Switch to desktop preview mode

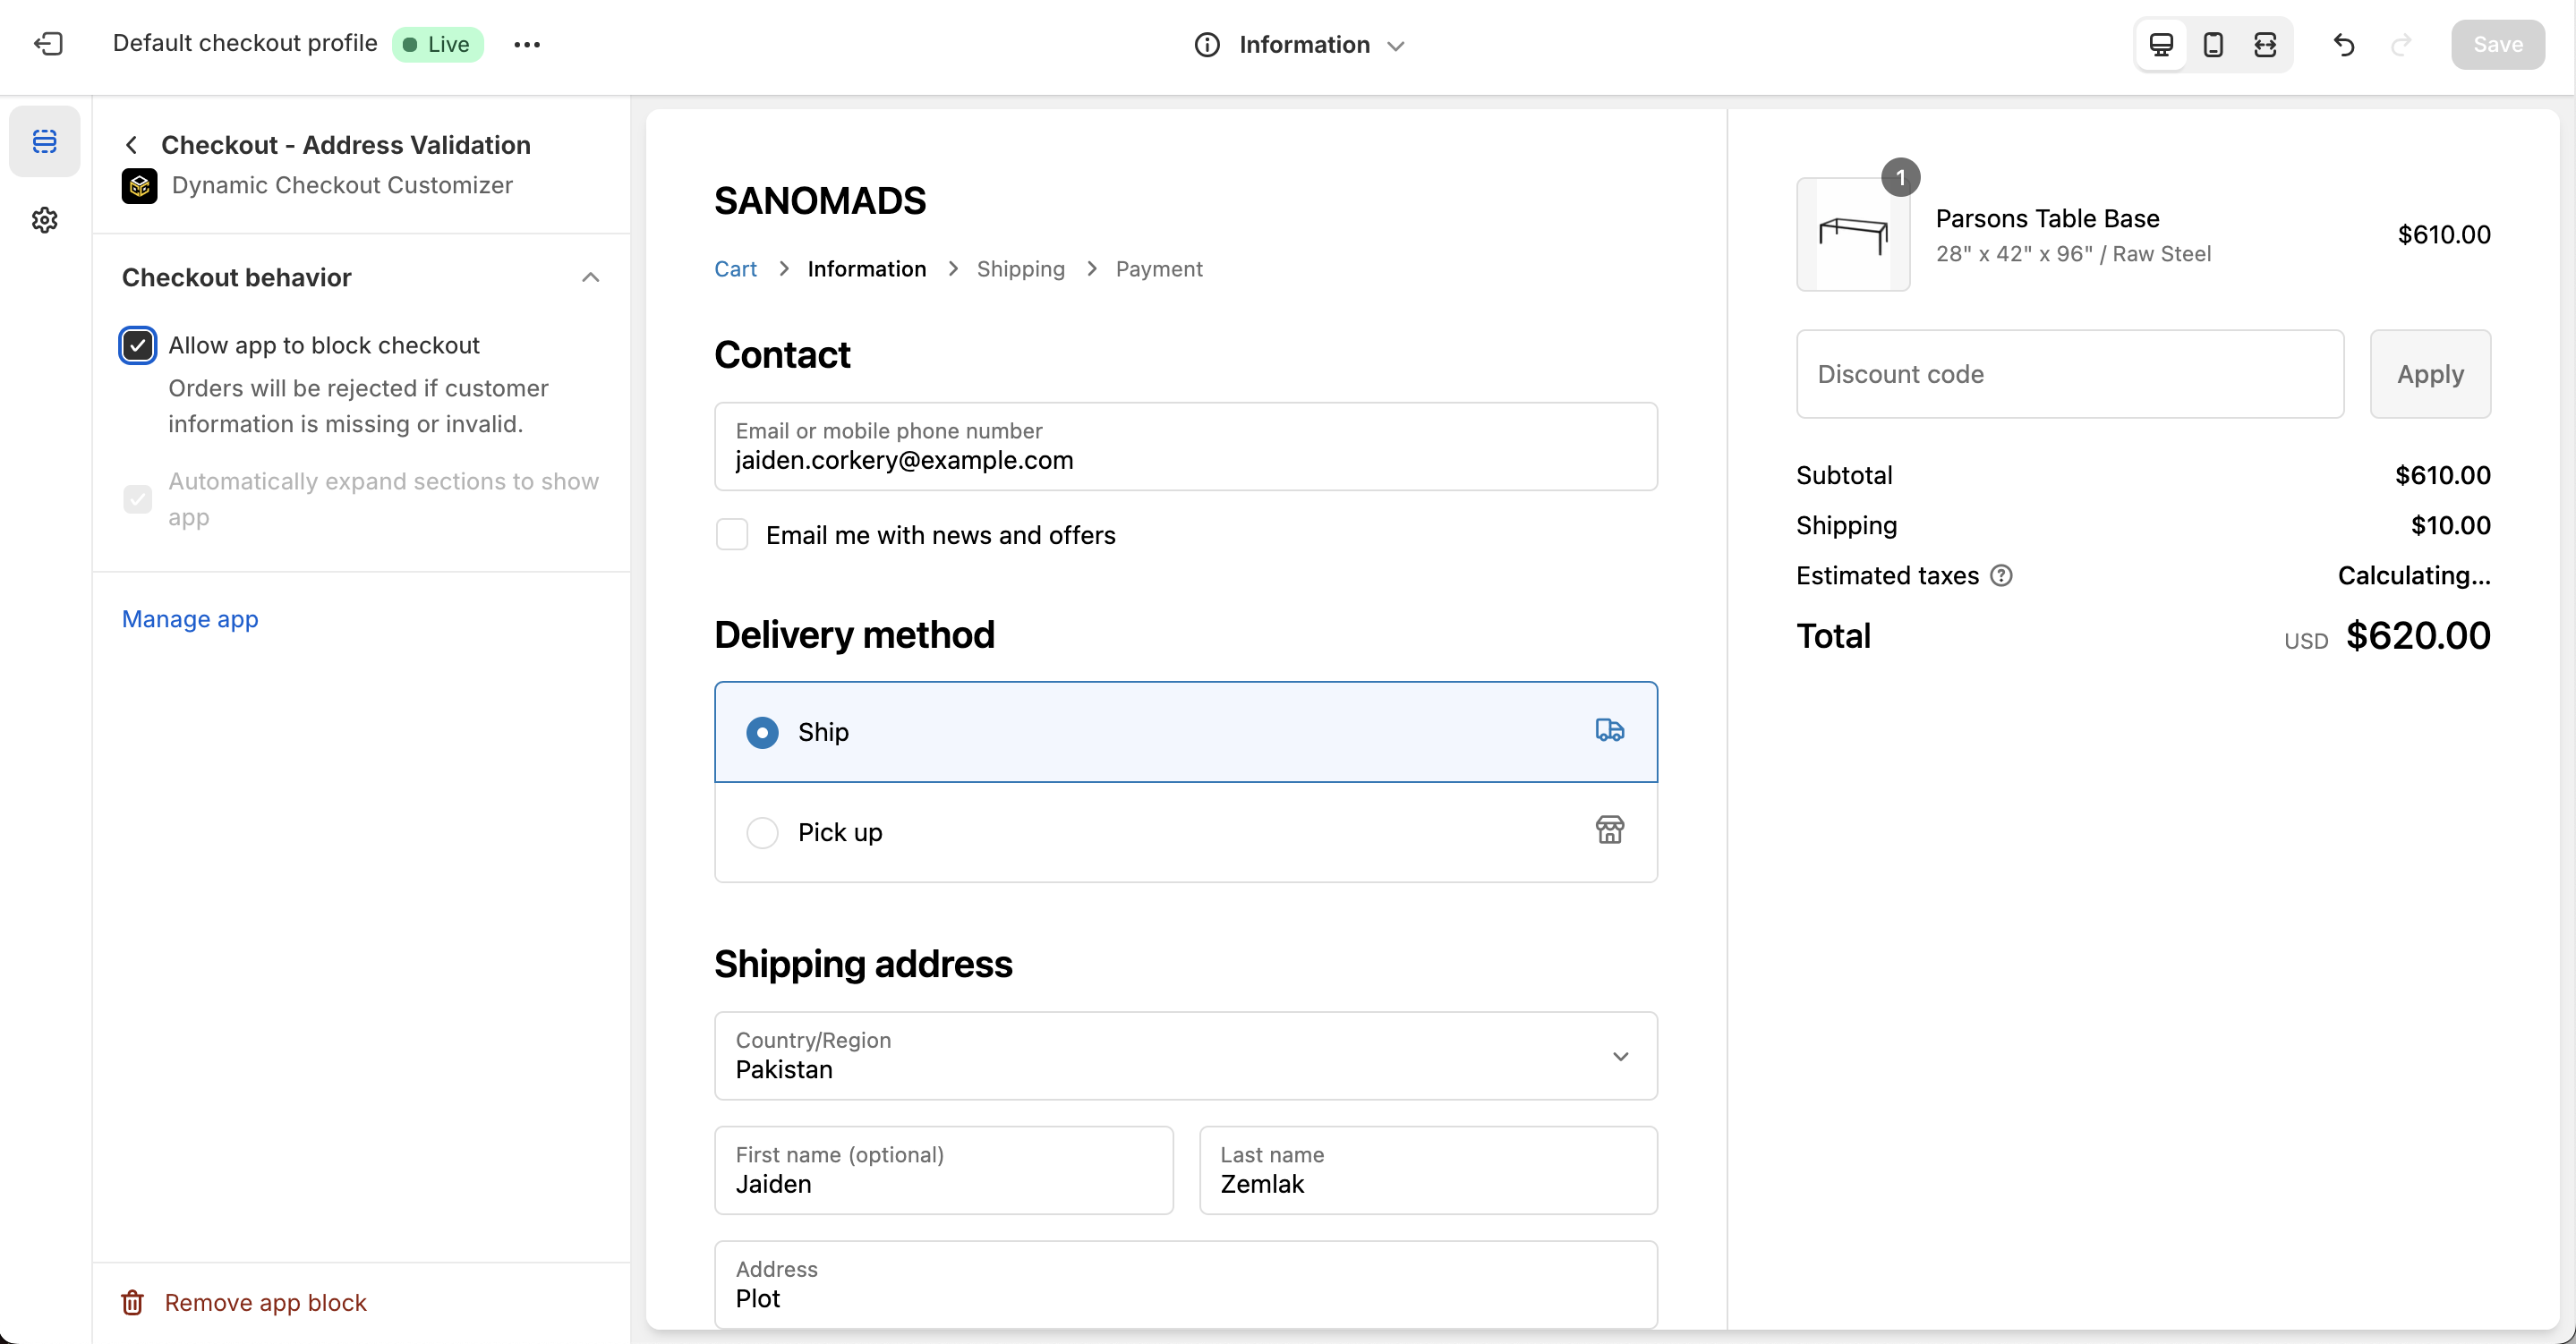[2161, 44]
